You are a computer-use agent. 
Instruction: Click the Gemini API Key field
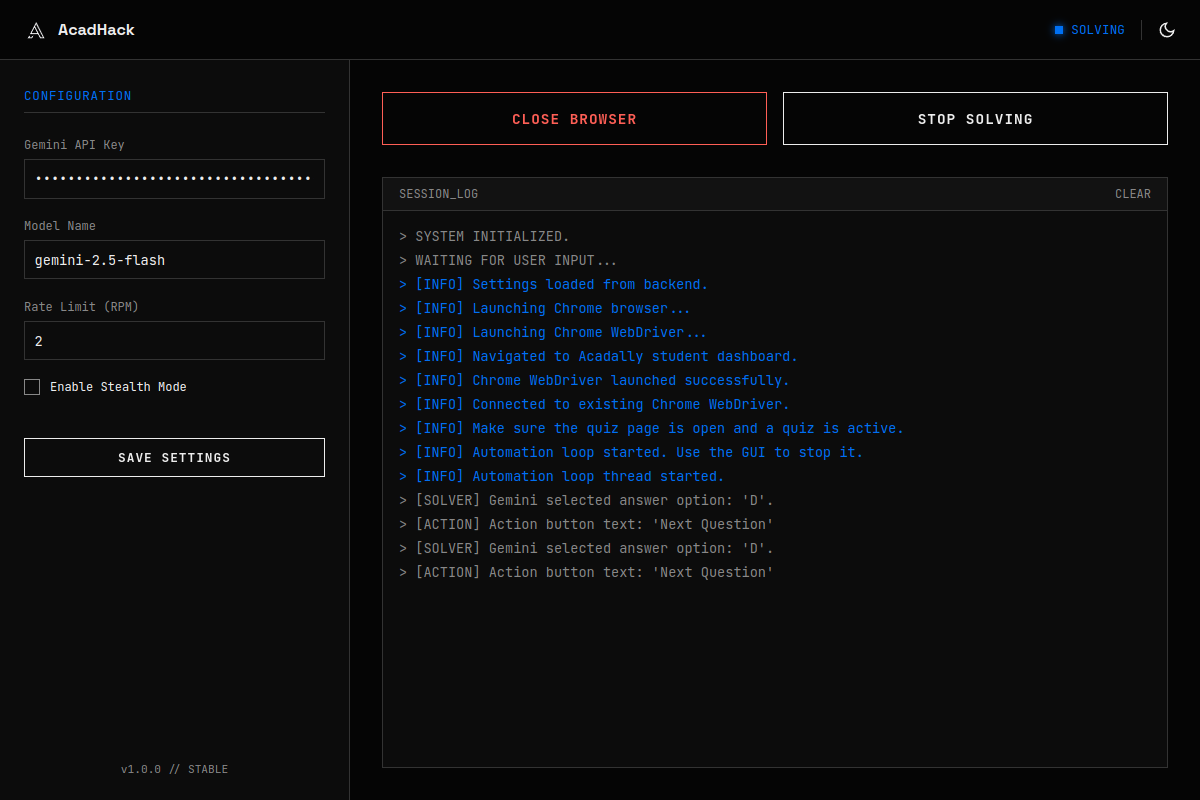(x=174, y=178)
